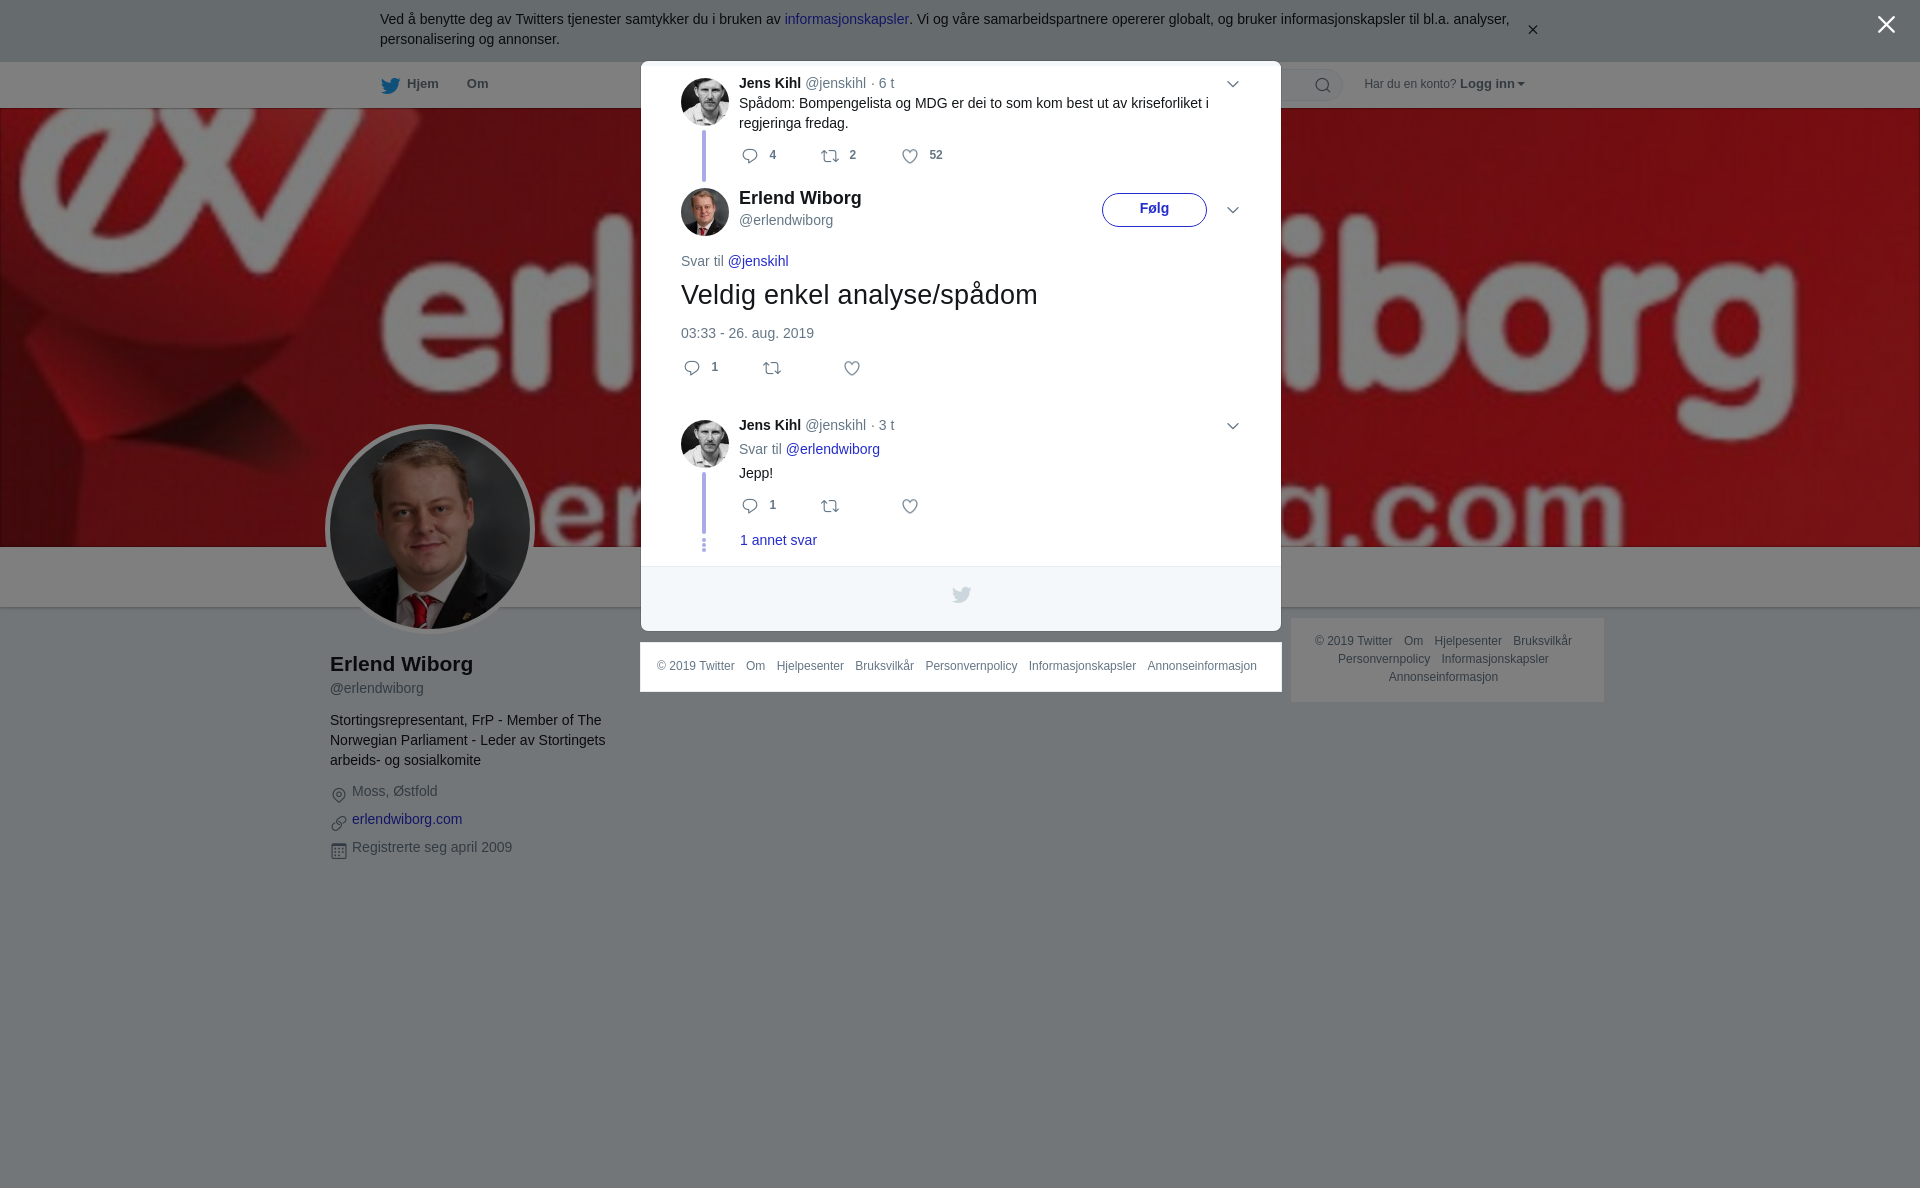Retweet Jens Kihl's Spådom tweet
Screen dimensions: 1920x1188
tap(830, 156)
